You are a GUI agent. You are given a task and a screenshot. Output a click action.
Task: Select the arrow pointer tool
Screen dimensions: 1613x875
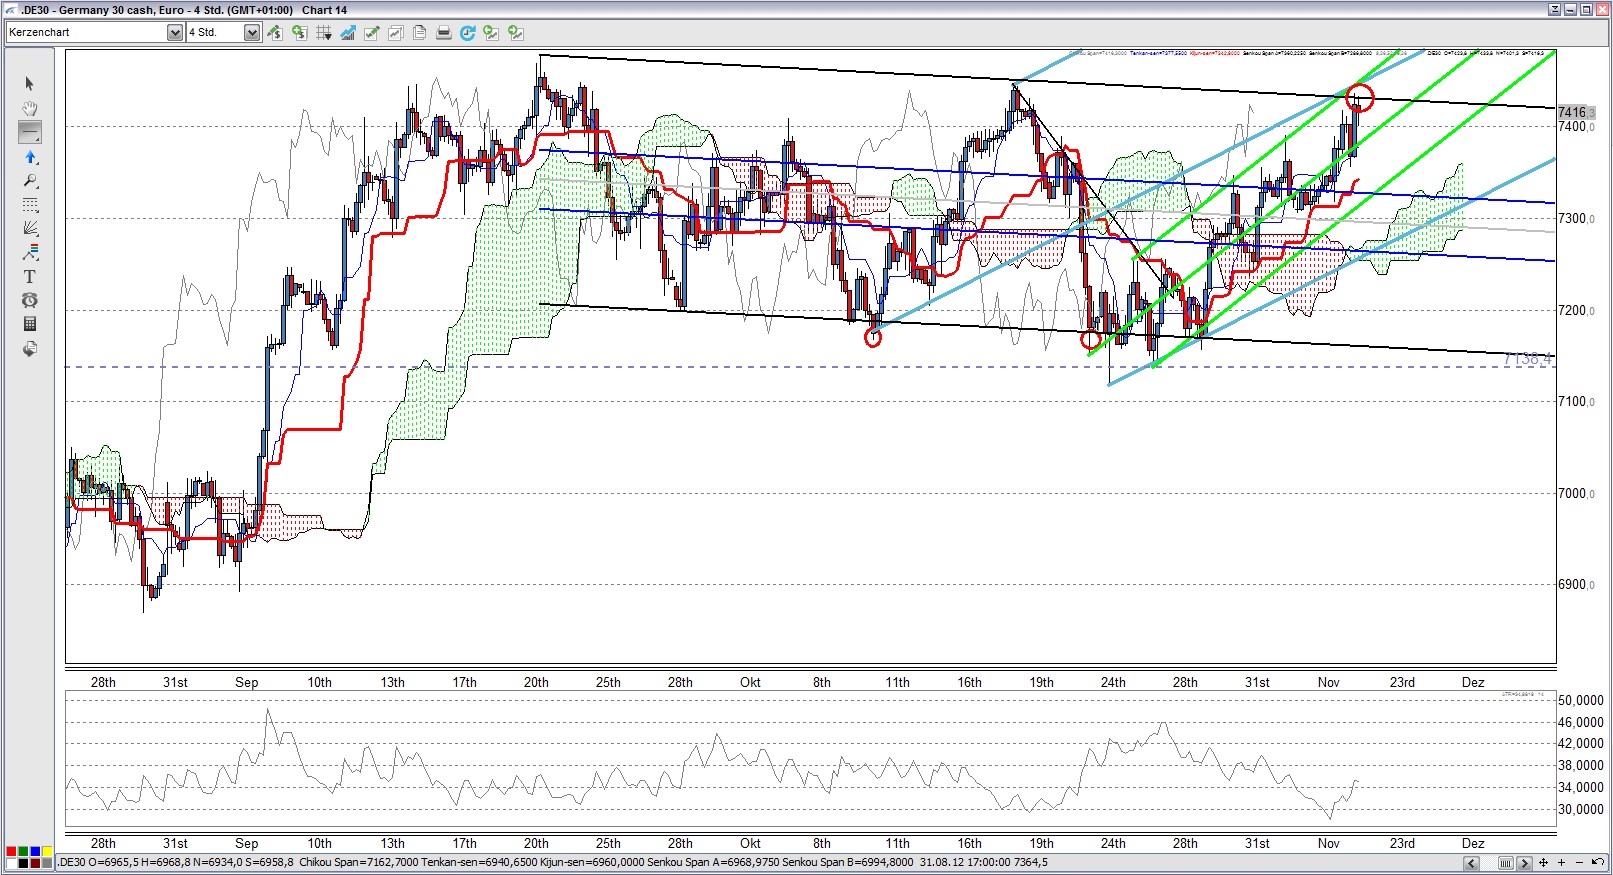(29, 84)
